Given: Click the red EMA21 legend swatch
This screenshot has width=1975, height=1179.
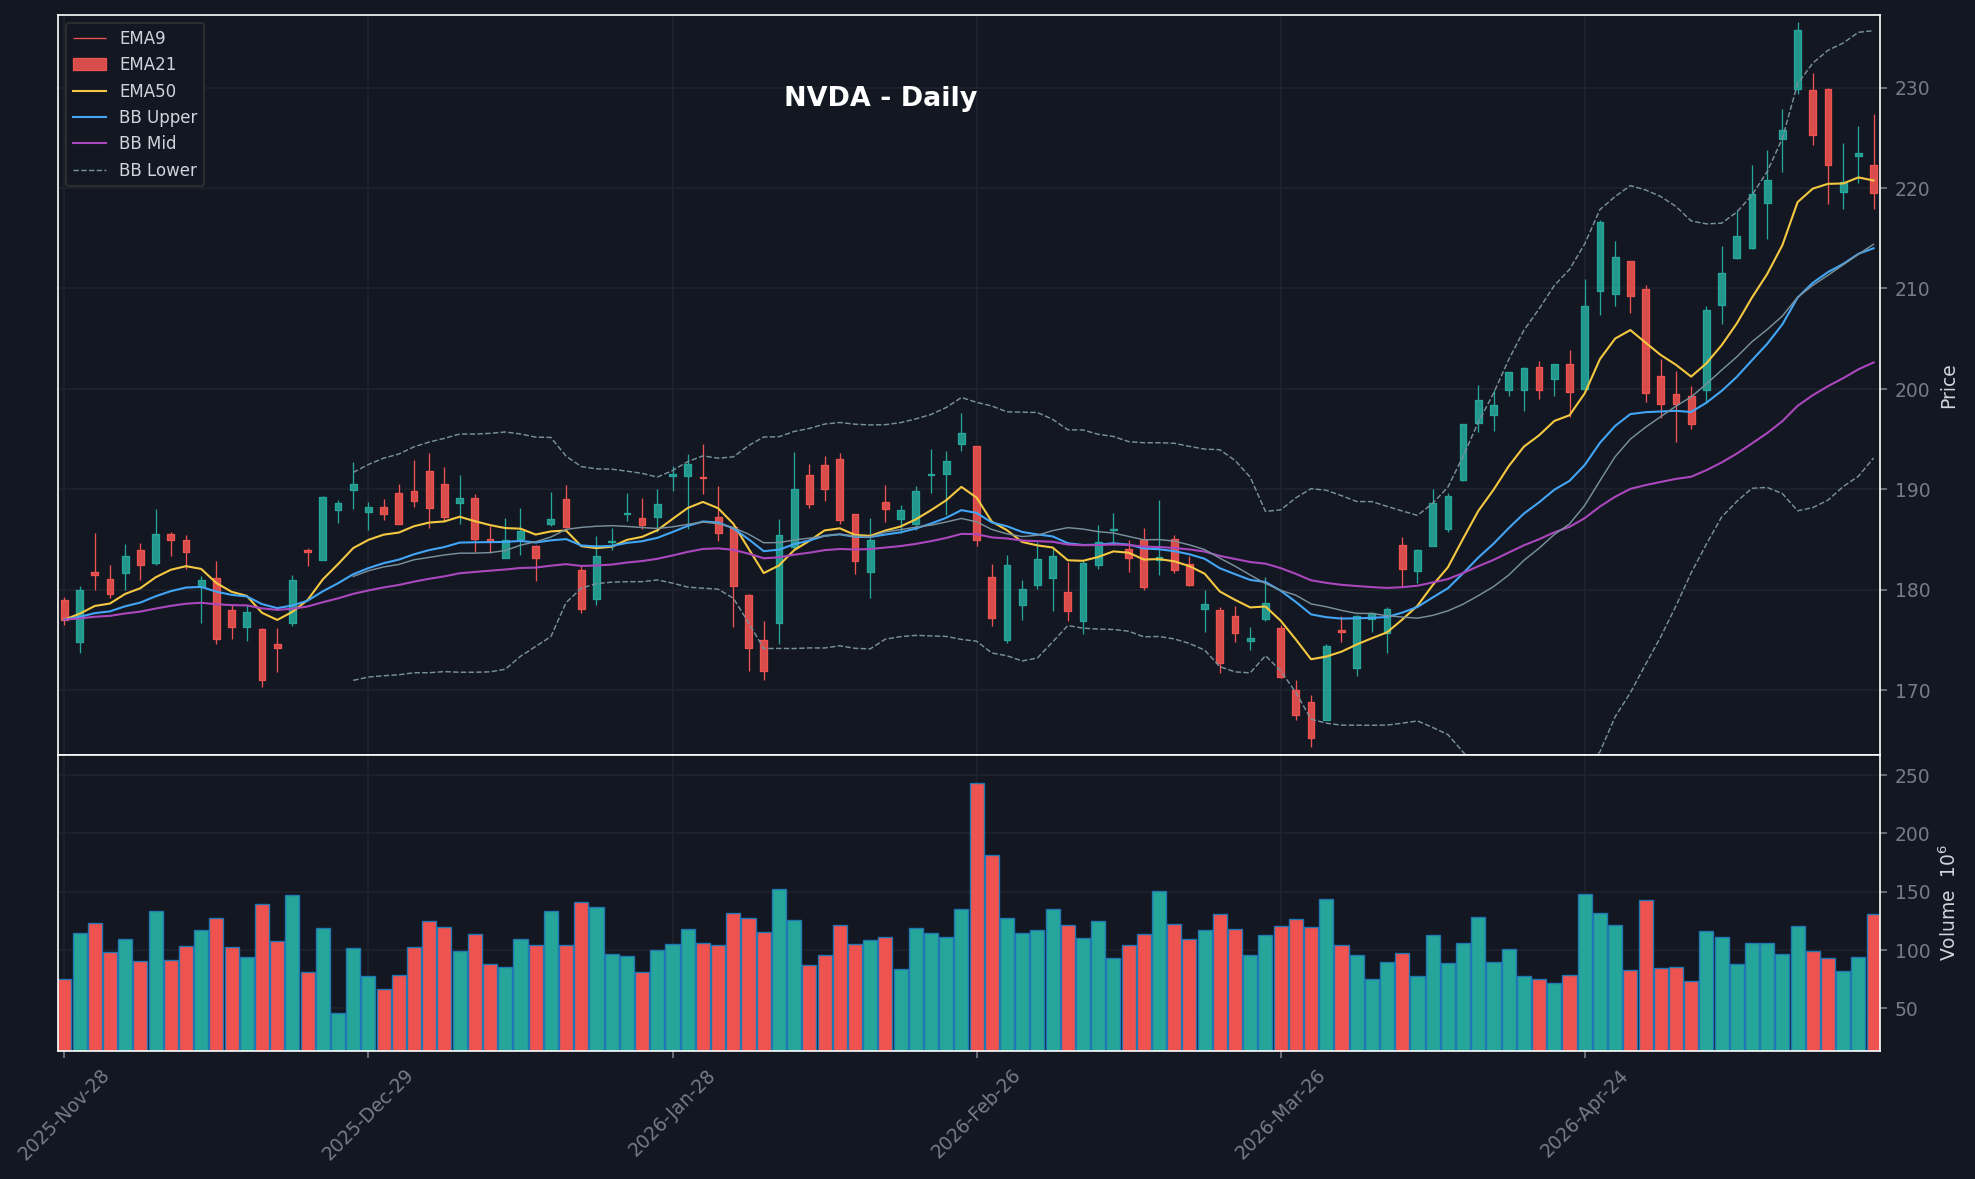Looking at the screenshot, I should [90, 64].
